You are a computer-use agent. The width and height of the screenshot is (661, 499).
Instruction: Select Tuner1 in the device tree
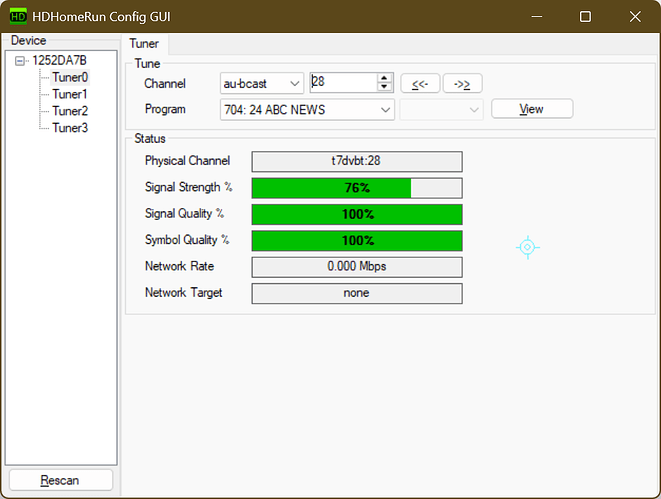70,94
